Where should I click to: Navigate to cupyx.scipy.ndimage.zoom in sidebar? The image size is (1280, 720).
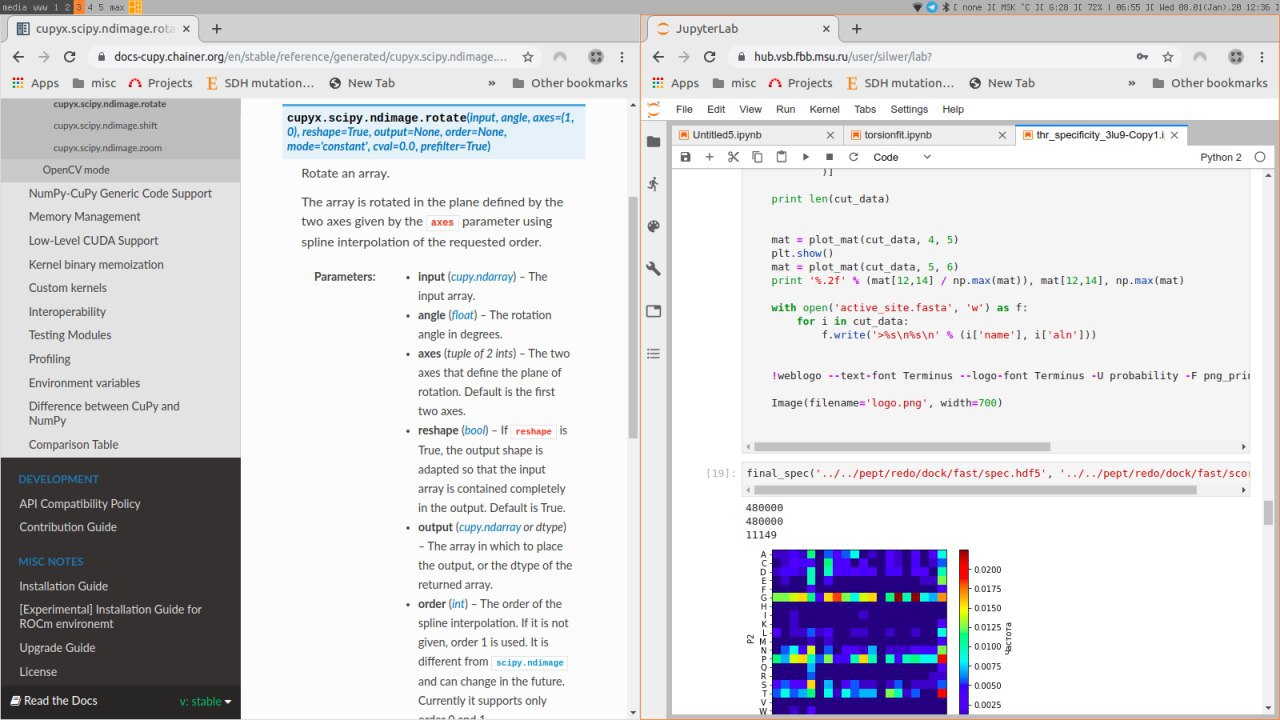108,148
